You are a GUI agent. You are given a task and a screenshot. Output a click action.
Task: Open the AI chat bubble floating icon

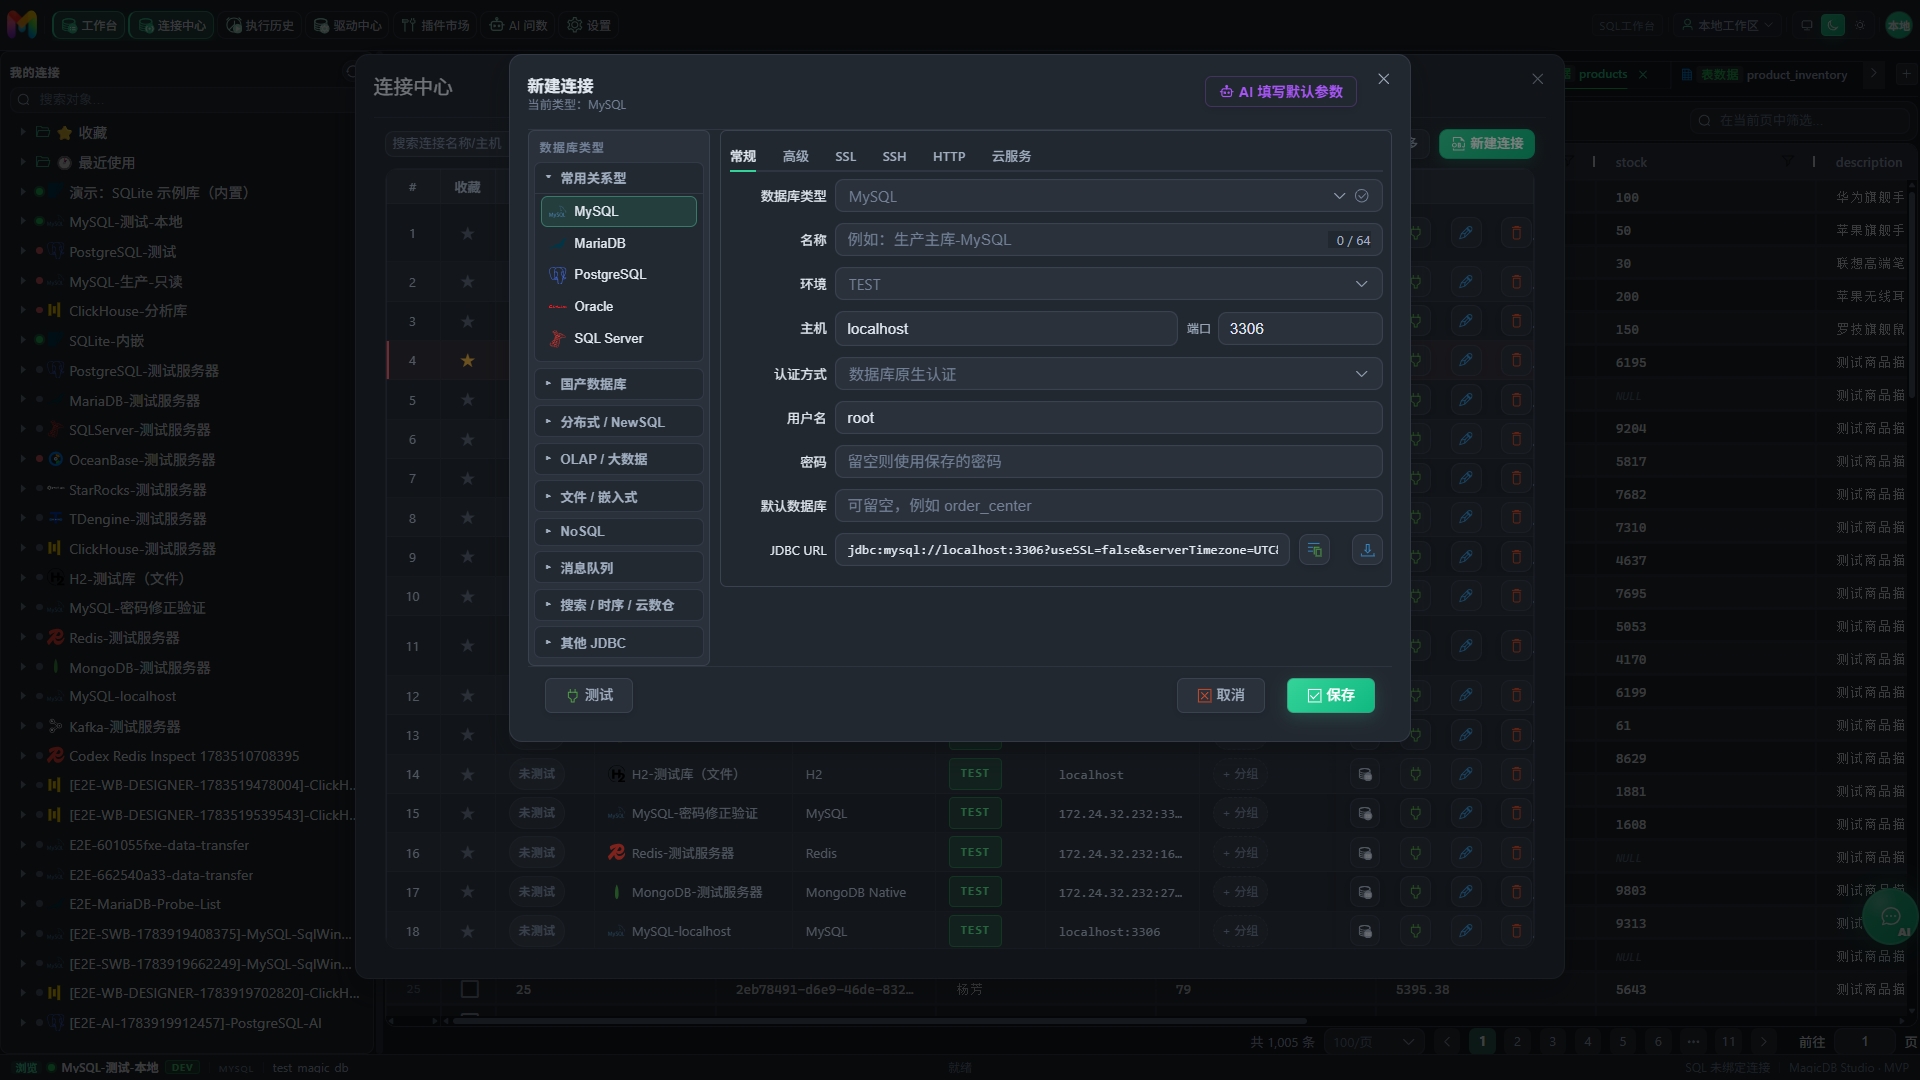point(1891,916)
